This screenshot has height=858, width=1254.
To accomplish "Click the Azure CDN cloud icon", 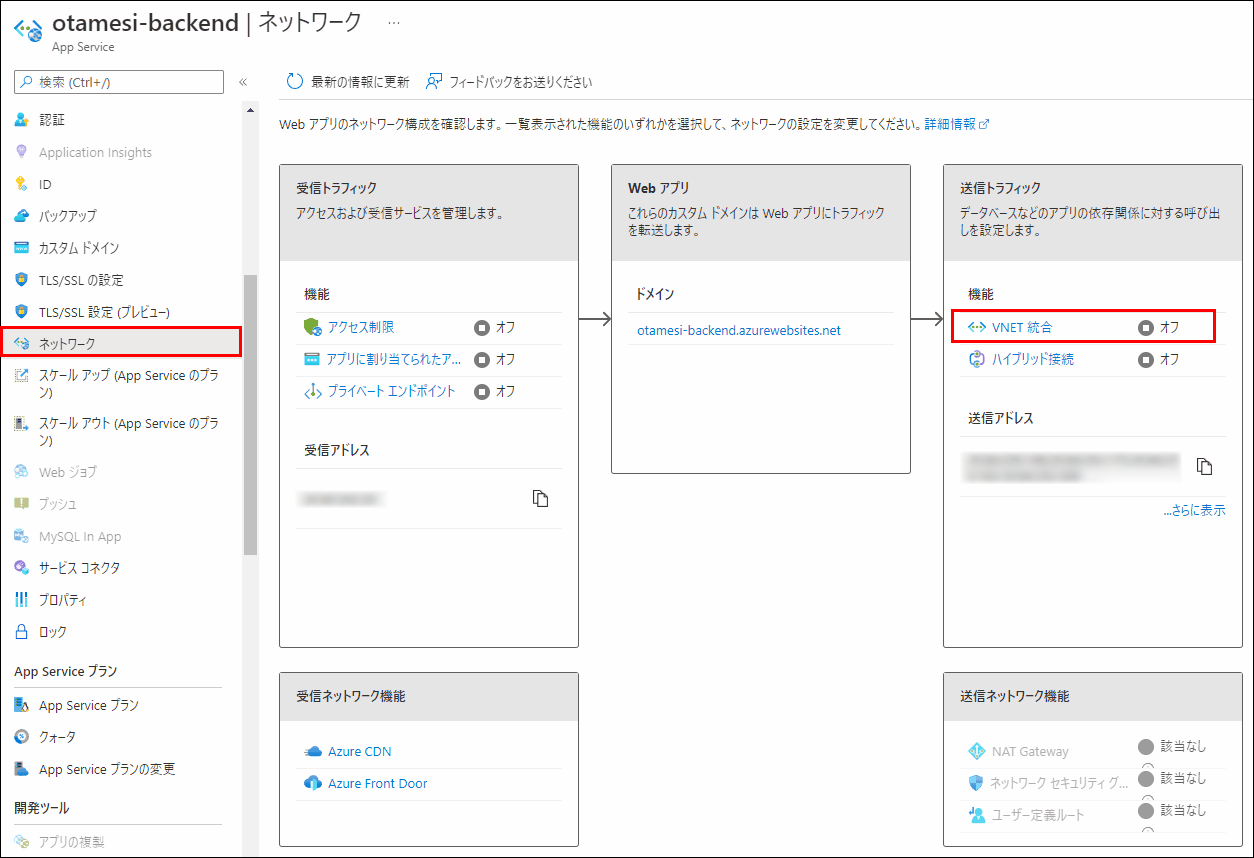I will (312, 752).
